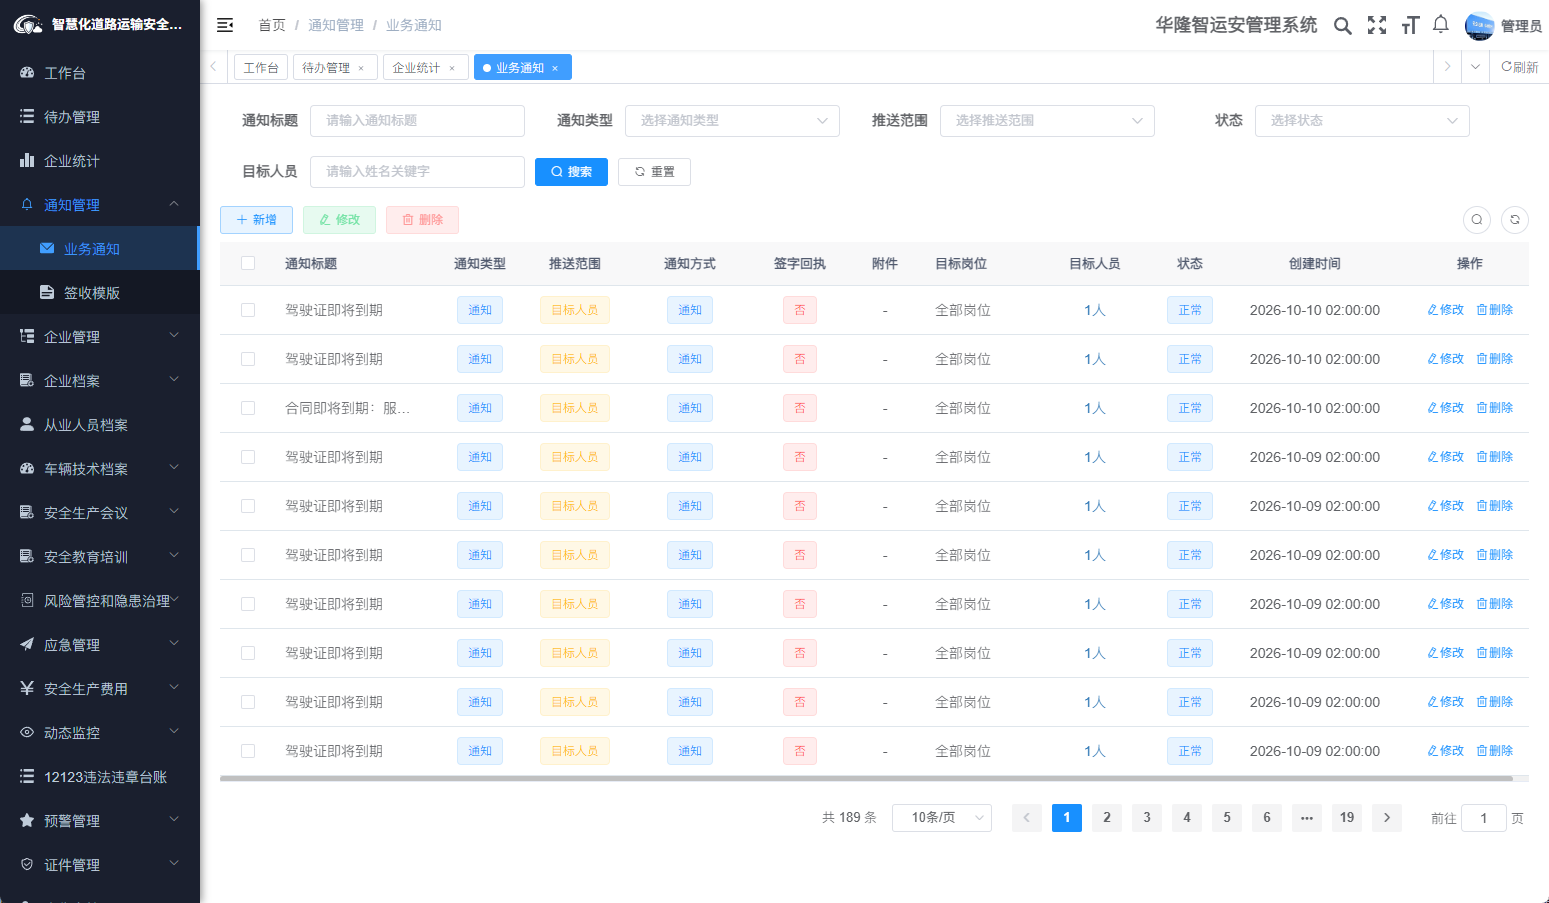Collapse the 通知管理 sidebar menu

(x=100, y=205)
